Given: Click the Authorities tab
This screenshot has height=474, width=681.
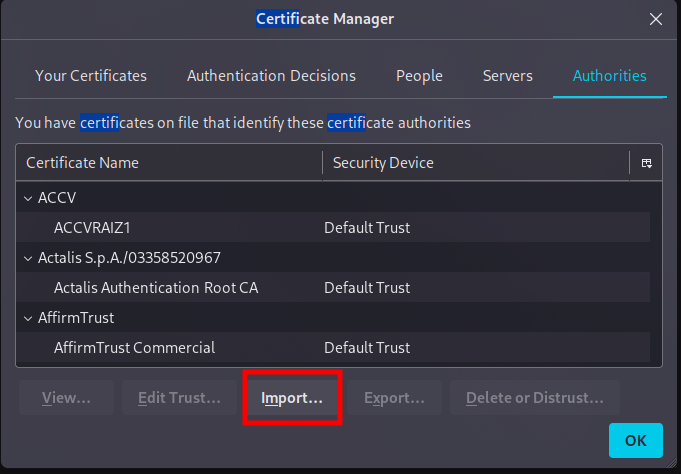Looking at the screenshot, I should tap(609, 76).
